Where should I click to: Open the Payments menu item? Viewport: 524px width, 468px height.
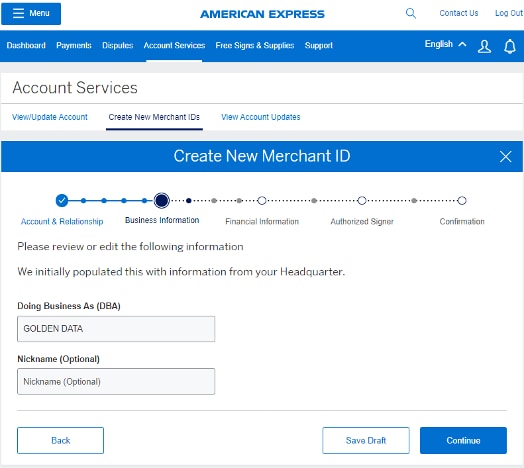[x=74, y=45]
